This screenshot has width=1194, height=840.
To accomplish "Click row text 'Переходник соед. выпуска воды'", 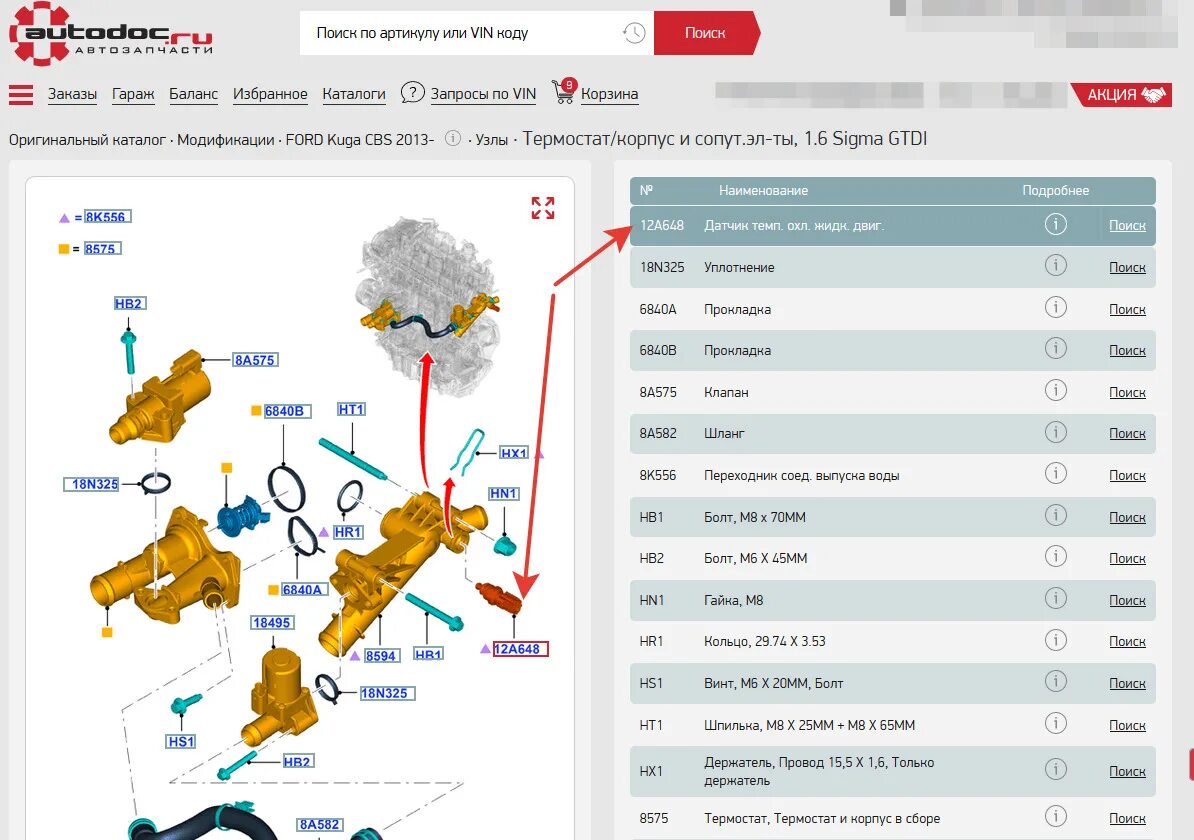I will coord(801,475).
